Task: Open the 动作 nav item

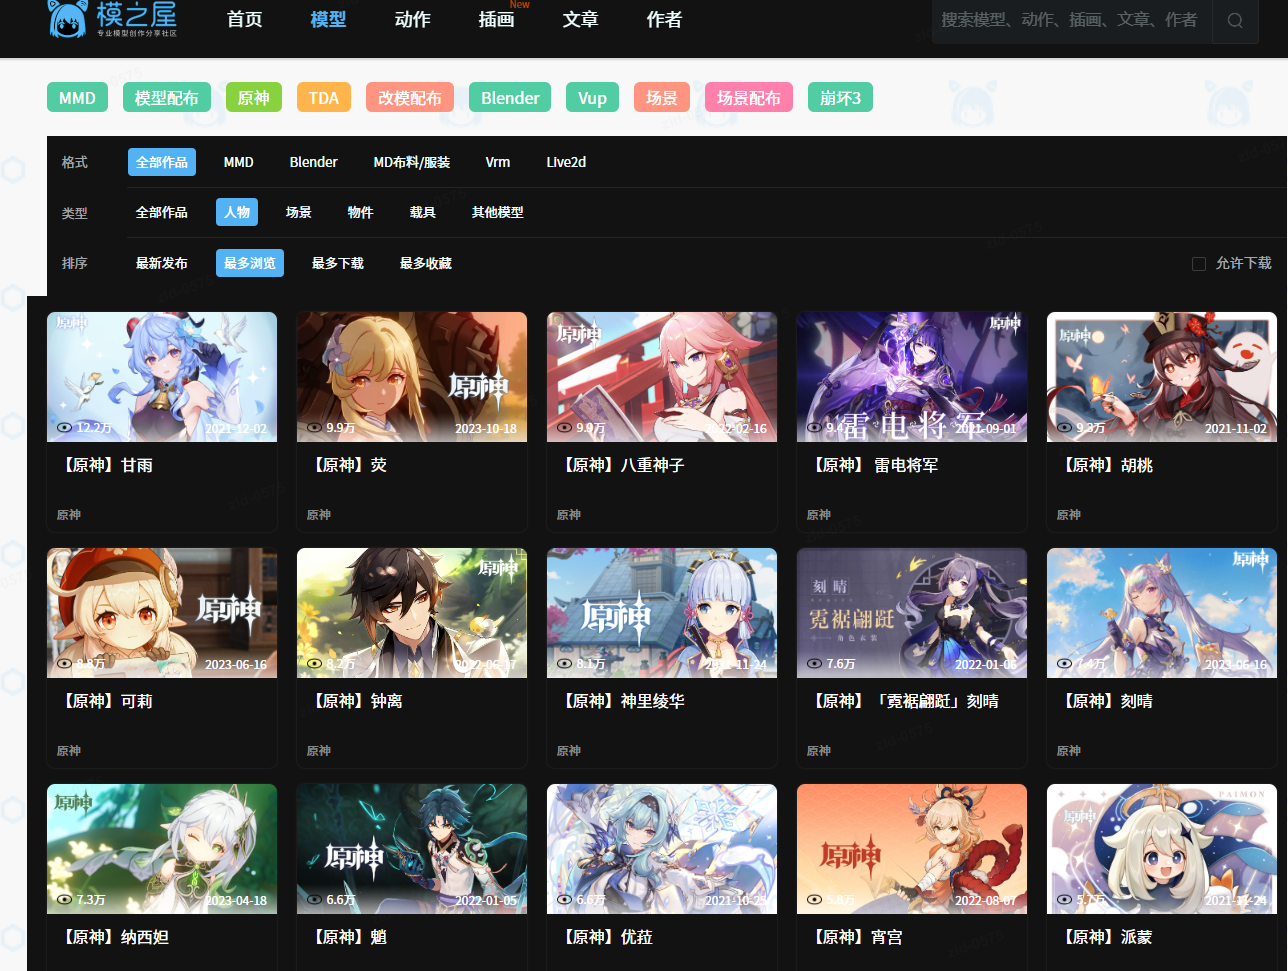Action: click(x=412, y=19)
